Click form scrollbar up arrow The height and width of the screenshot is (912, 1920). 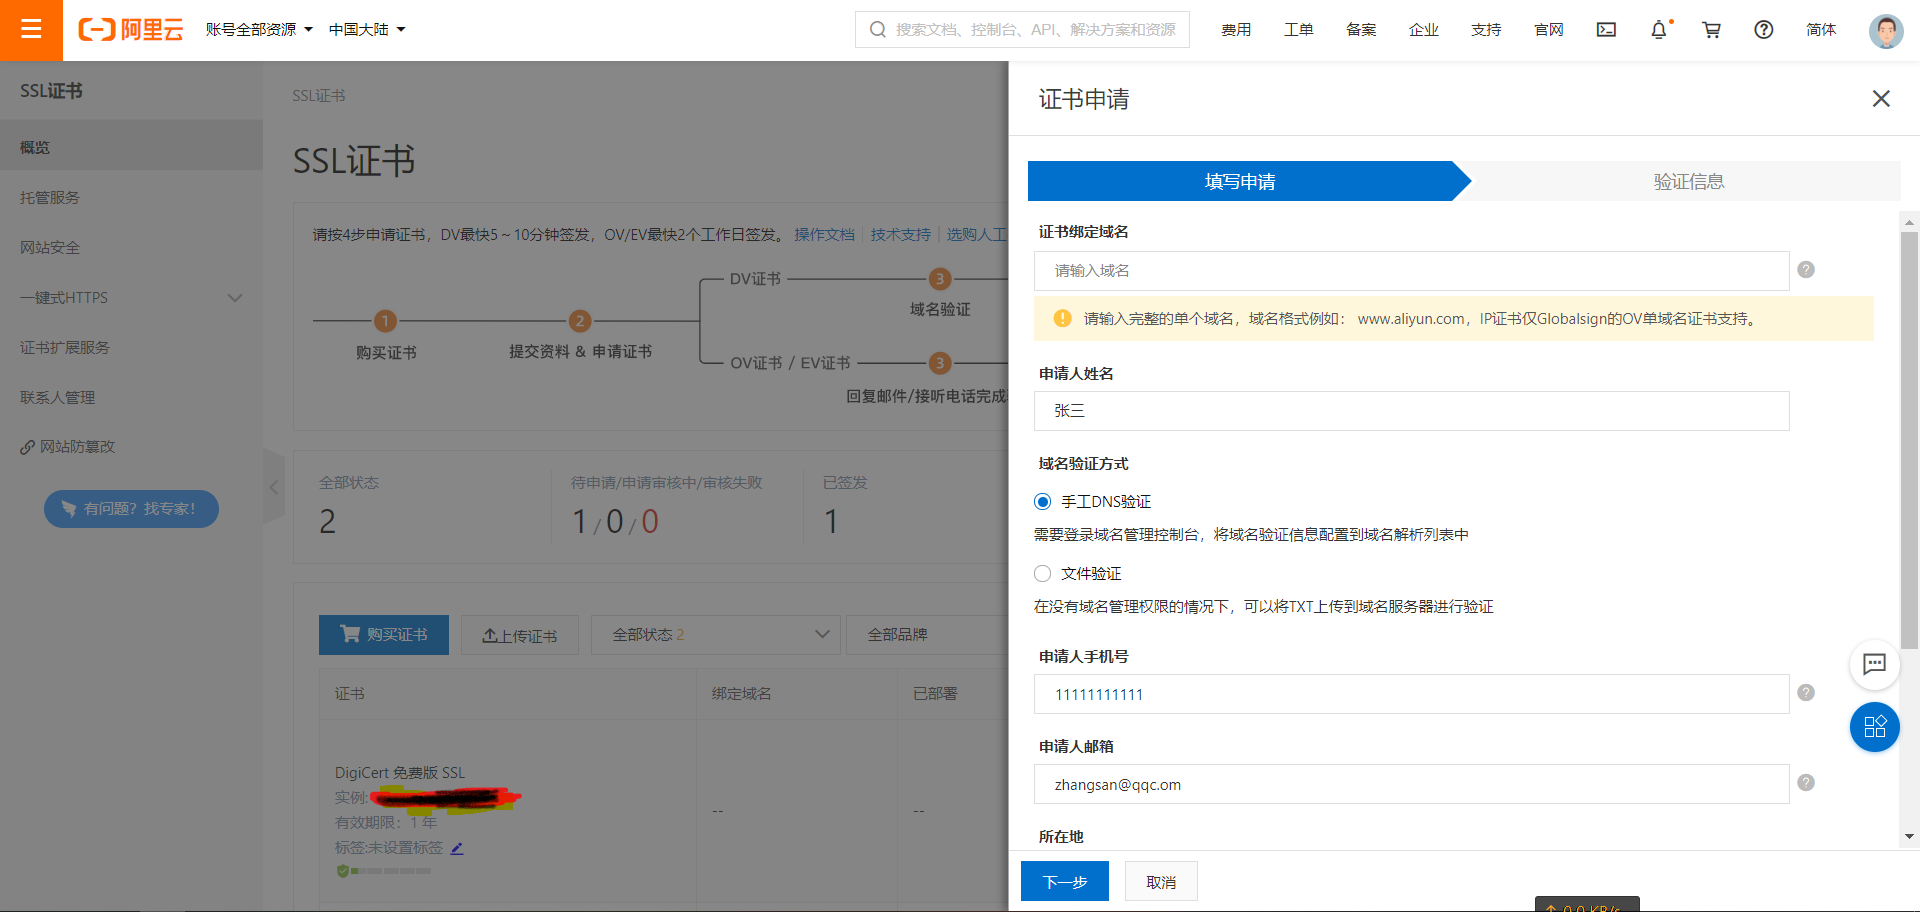1909,222
